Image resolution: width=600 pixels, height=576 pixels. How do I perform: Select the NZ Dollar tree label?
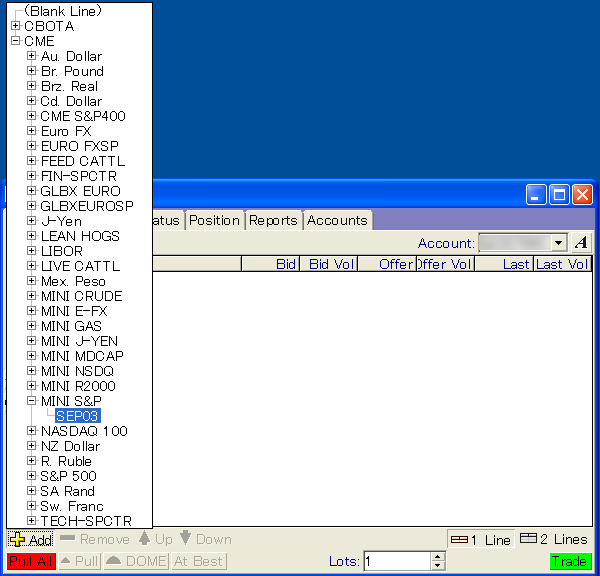click(x=71, y=446)
